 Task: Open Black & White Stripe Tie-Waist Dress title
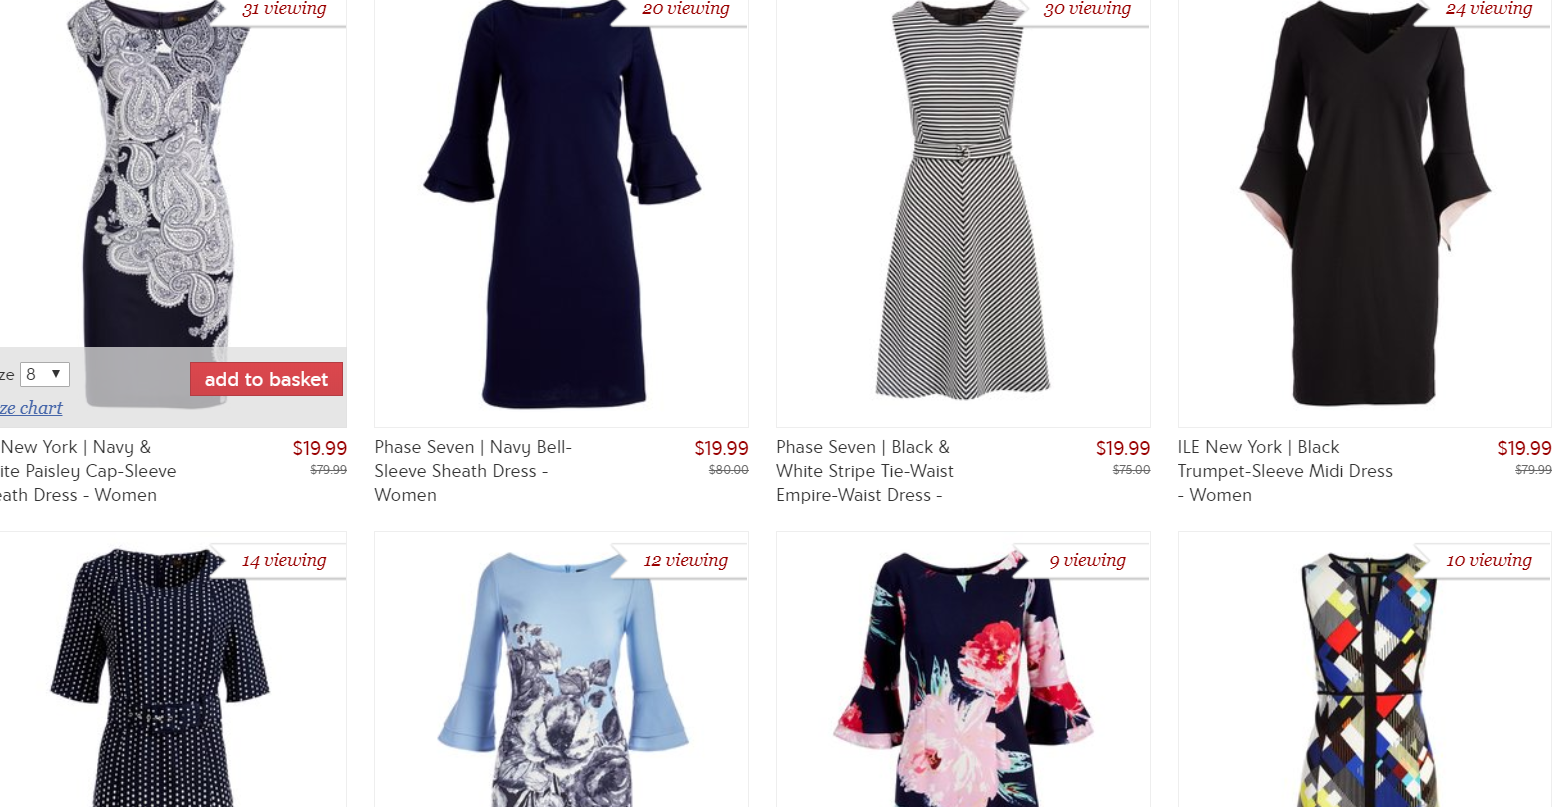(x=866, y=471)
